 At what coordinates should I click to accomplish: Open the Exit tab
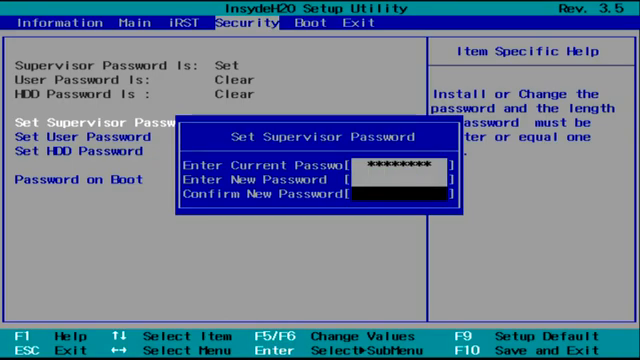tap(358, 23)
